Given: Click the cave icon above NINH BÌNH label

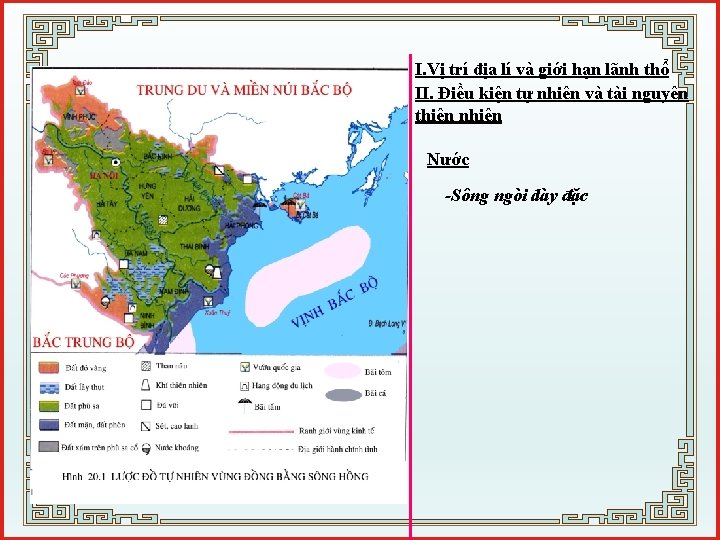Looking at the screenshot, I should 132,308.
